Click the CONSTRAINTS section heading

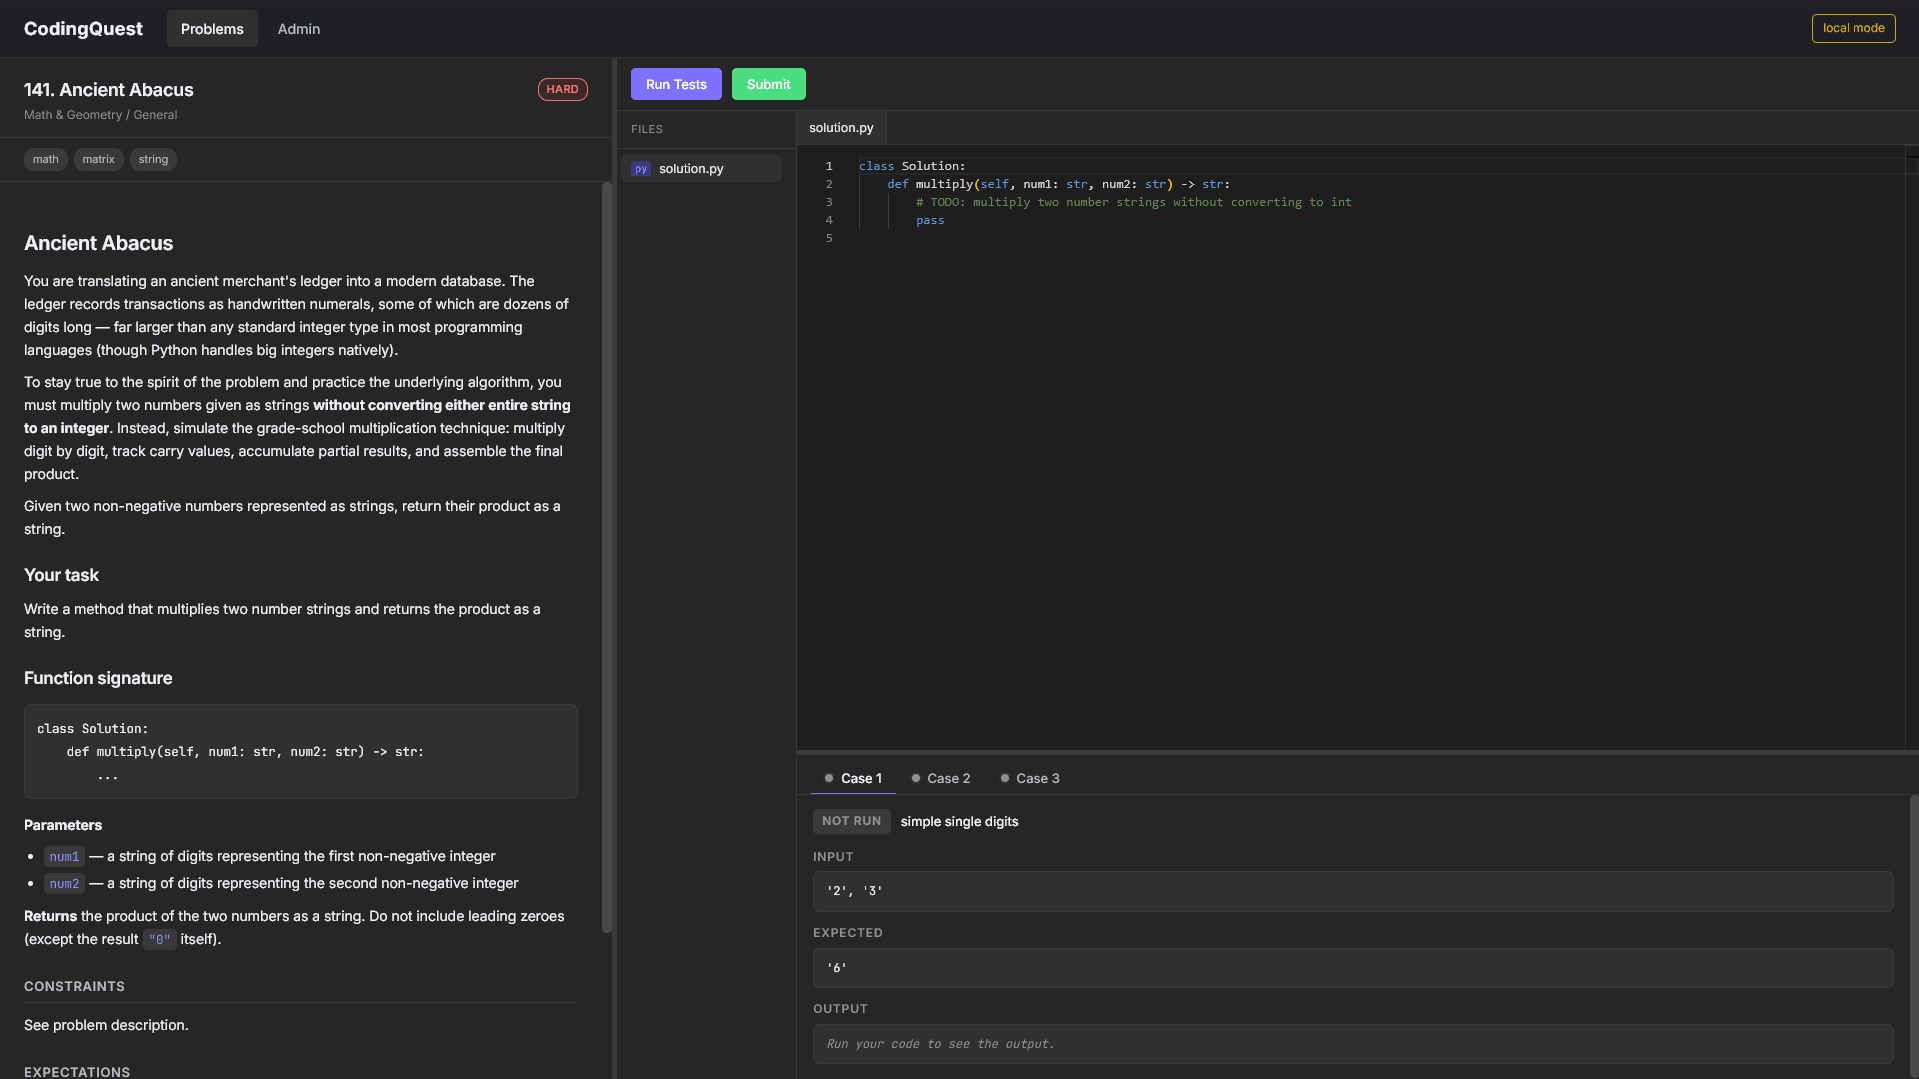coord(74,986)
